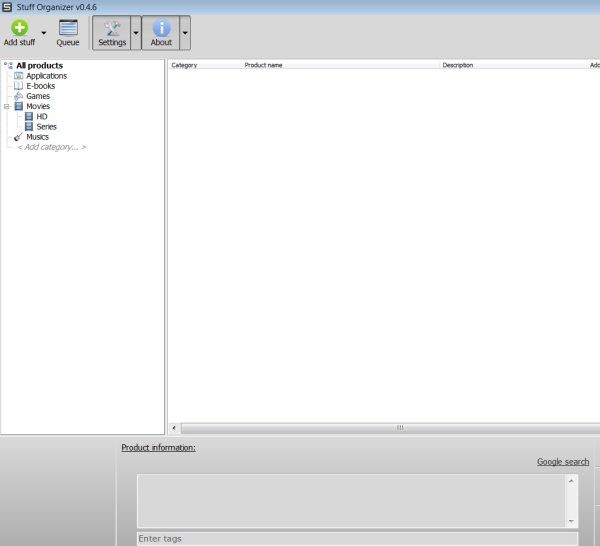Image resolution: width=600 pixels, height=546 pixels.
Task: Select the E-books category icon
Action: [x=18, y=86]
